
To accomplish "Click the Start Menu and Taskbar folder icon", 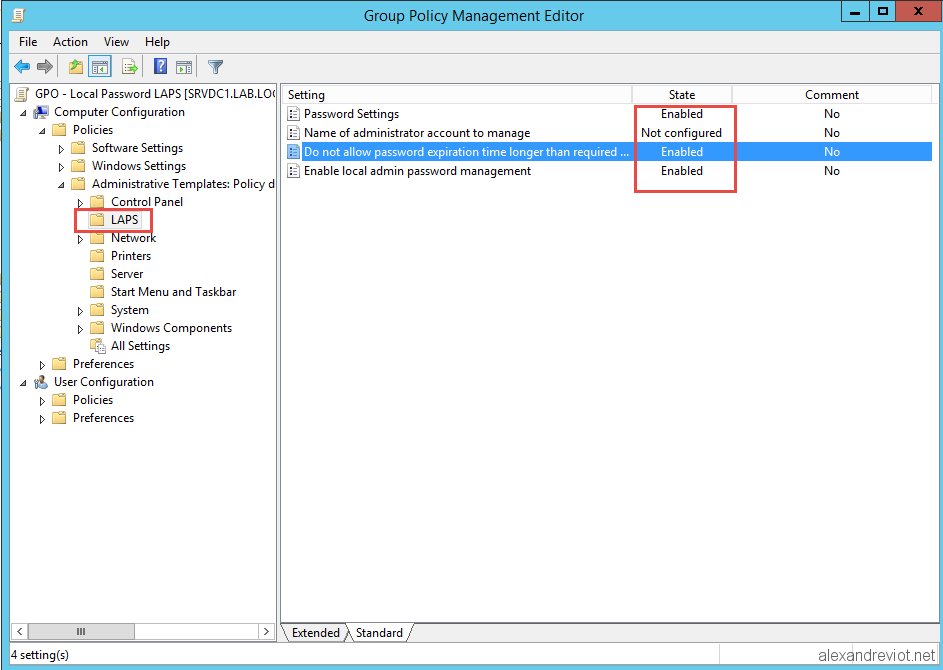I will click(x=97, y=292).
